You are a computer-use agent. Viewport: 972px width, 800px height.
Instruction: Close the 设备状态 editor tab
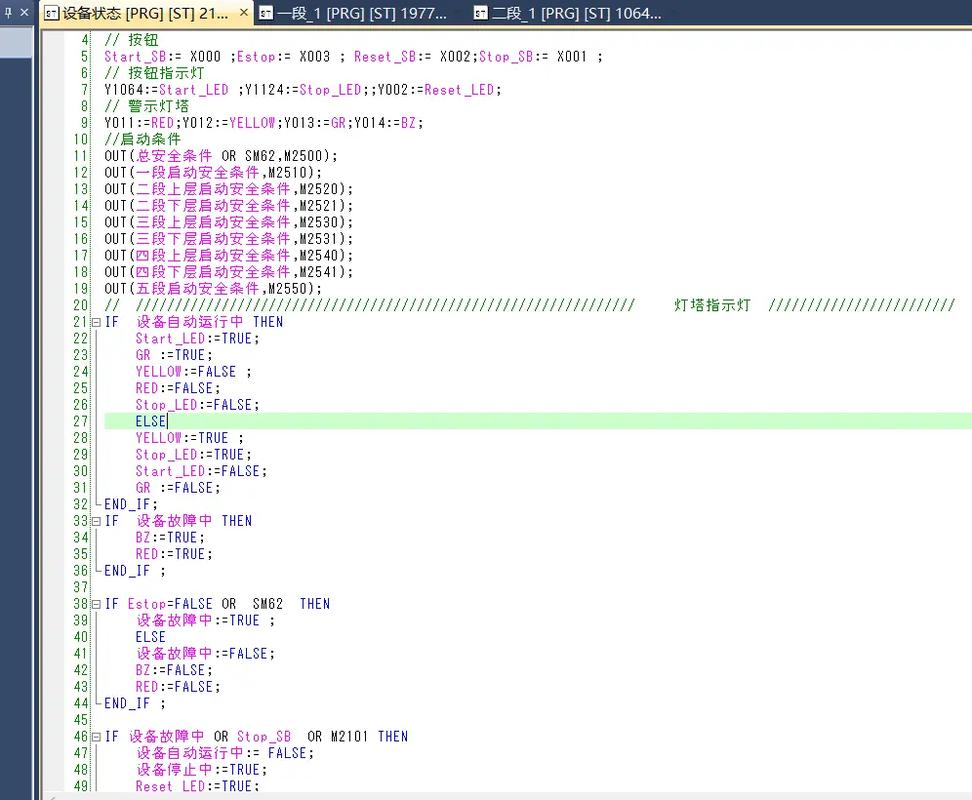coord(244,12)
